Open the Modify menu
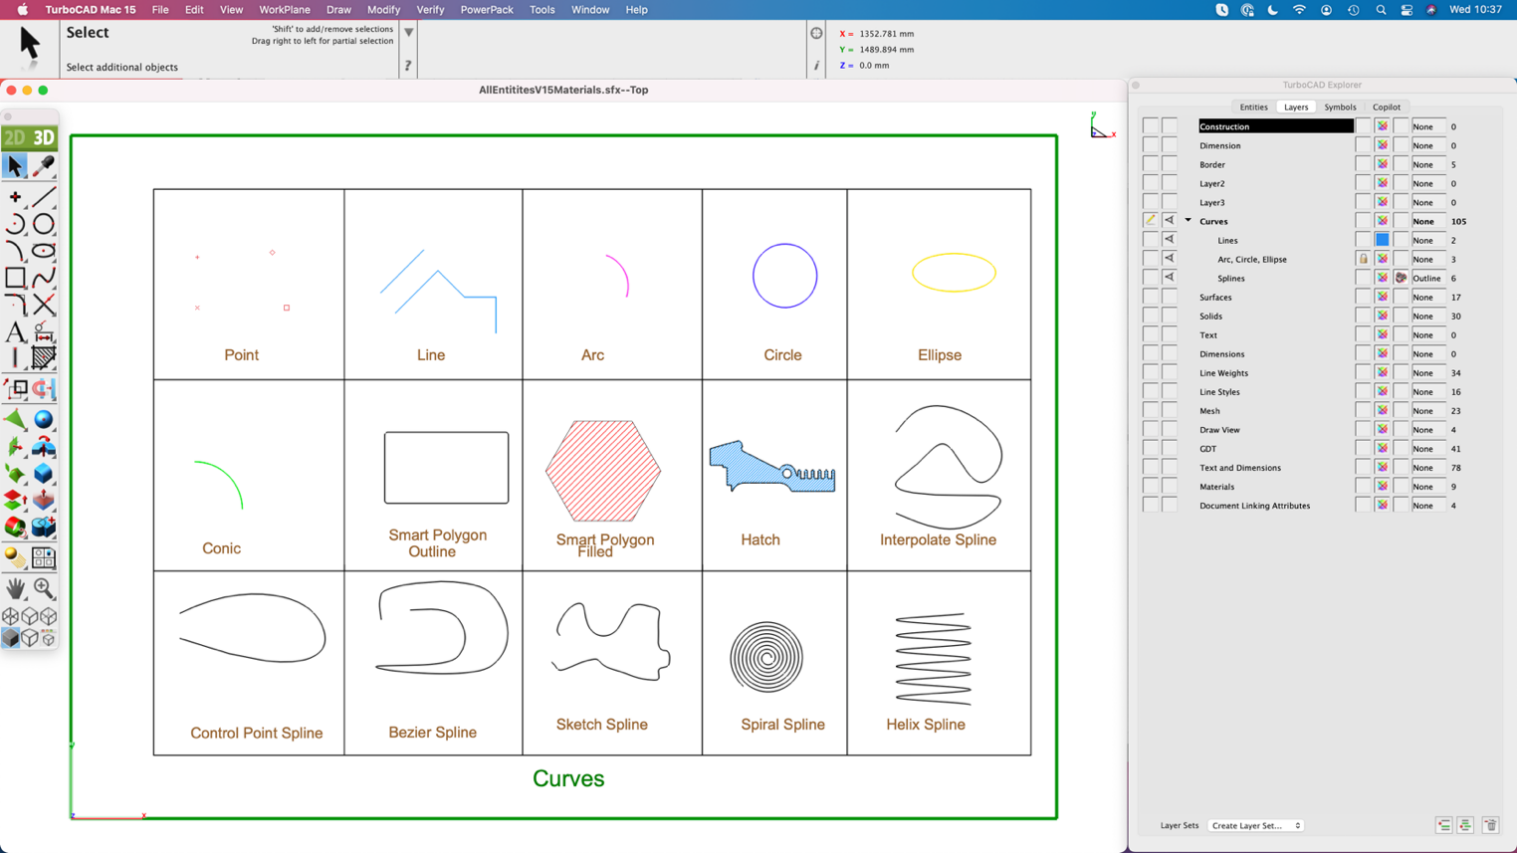This screenshot has width=1517, height=853. pyautogui.click(x=383, y=9)
